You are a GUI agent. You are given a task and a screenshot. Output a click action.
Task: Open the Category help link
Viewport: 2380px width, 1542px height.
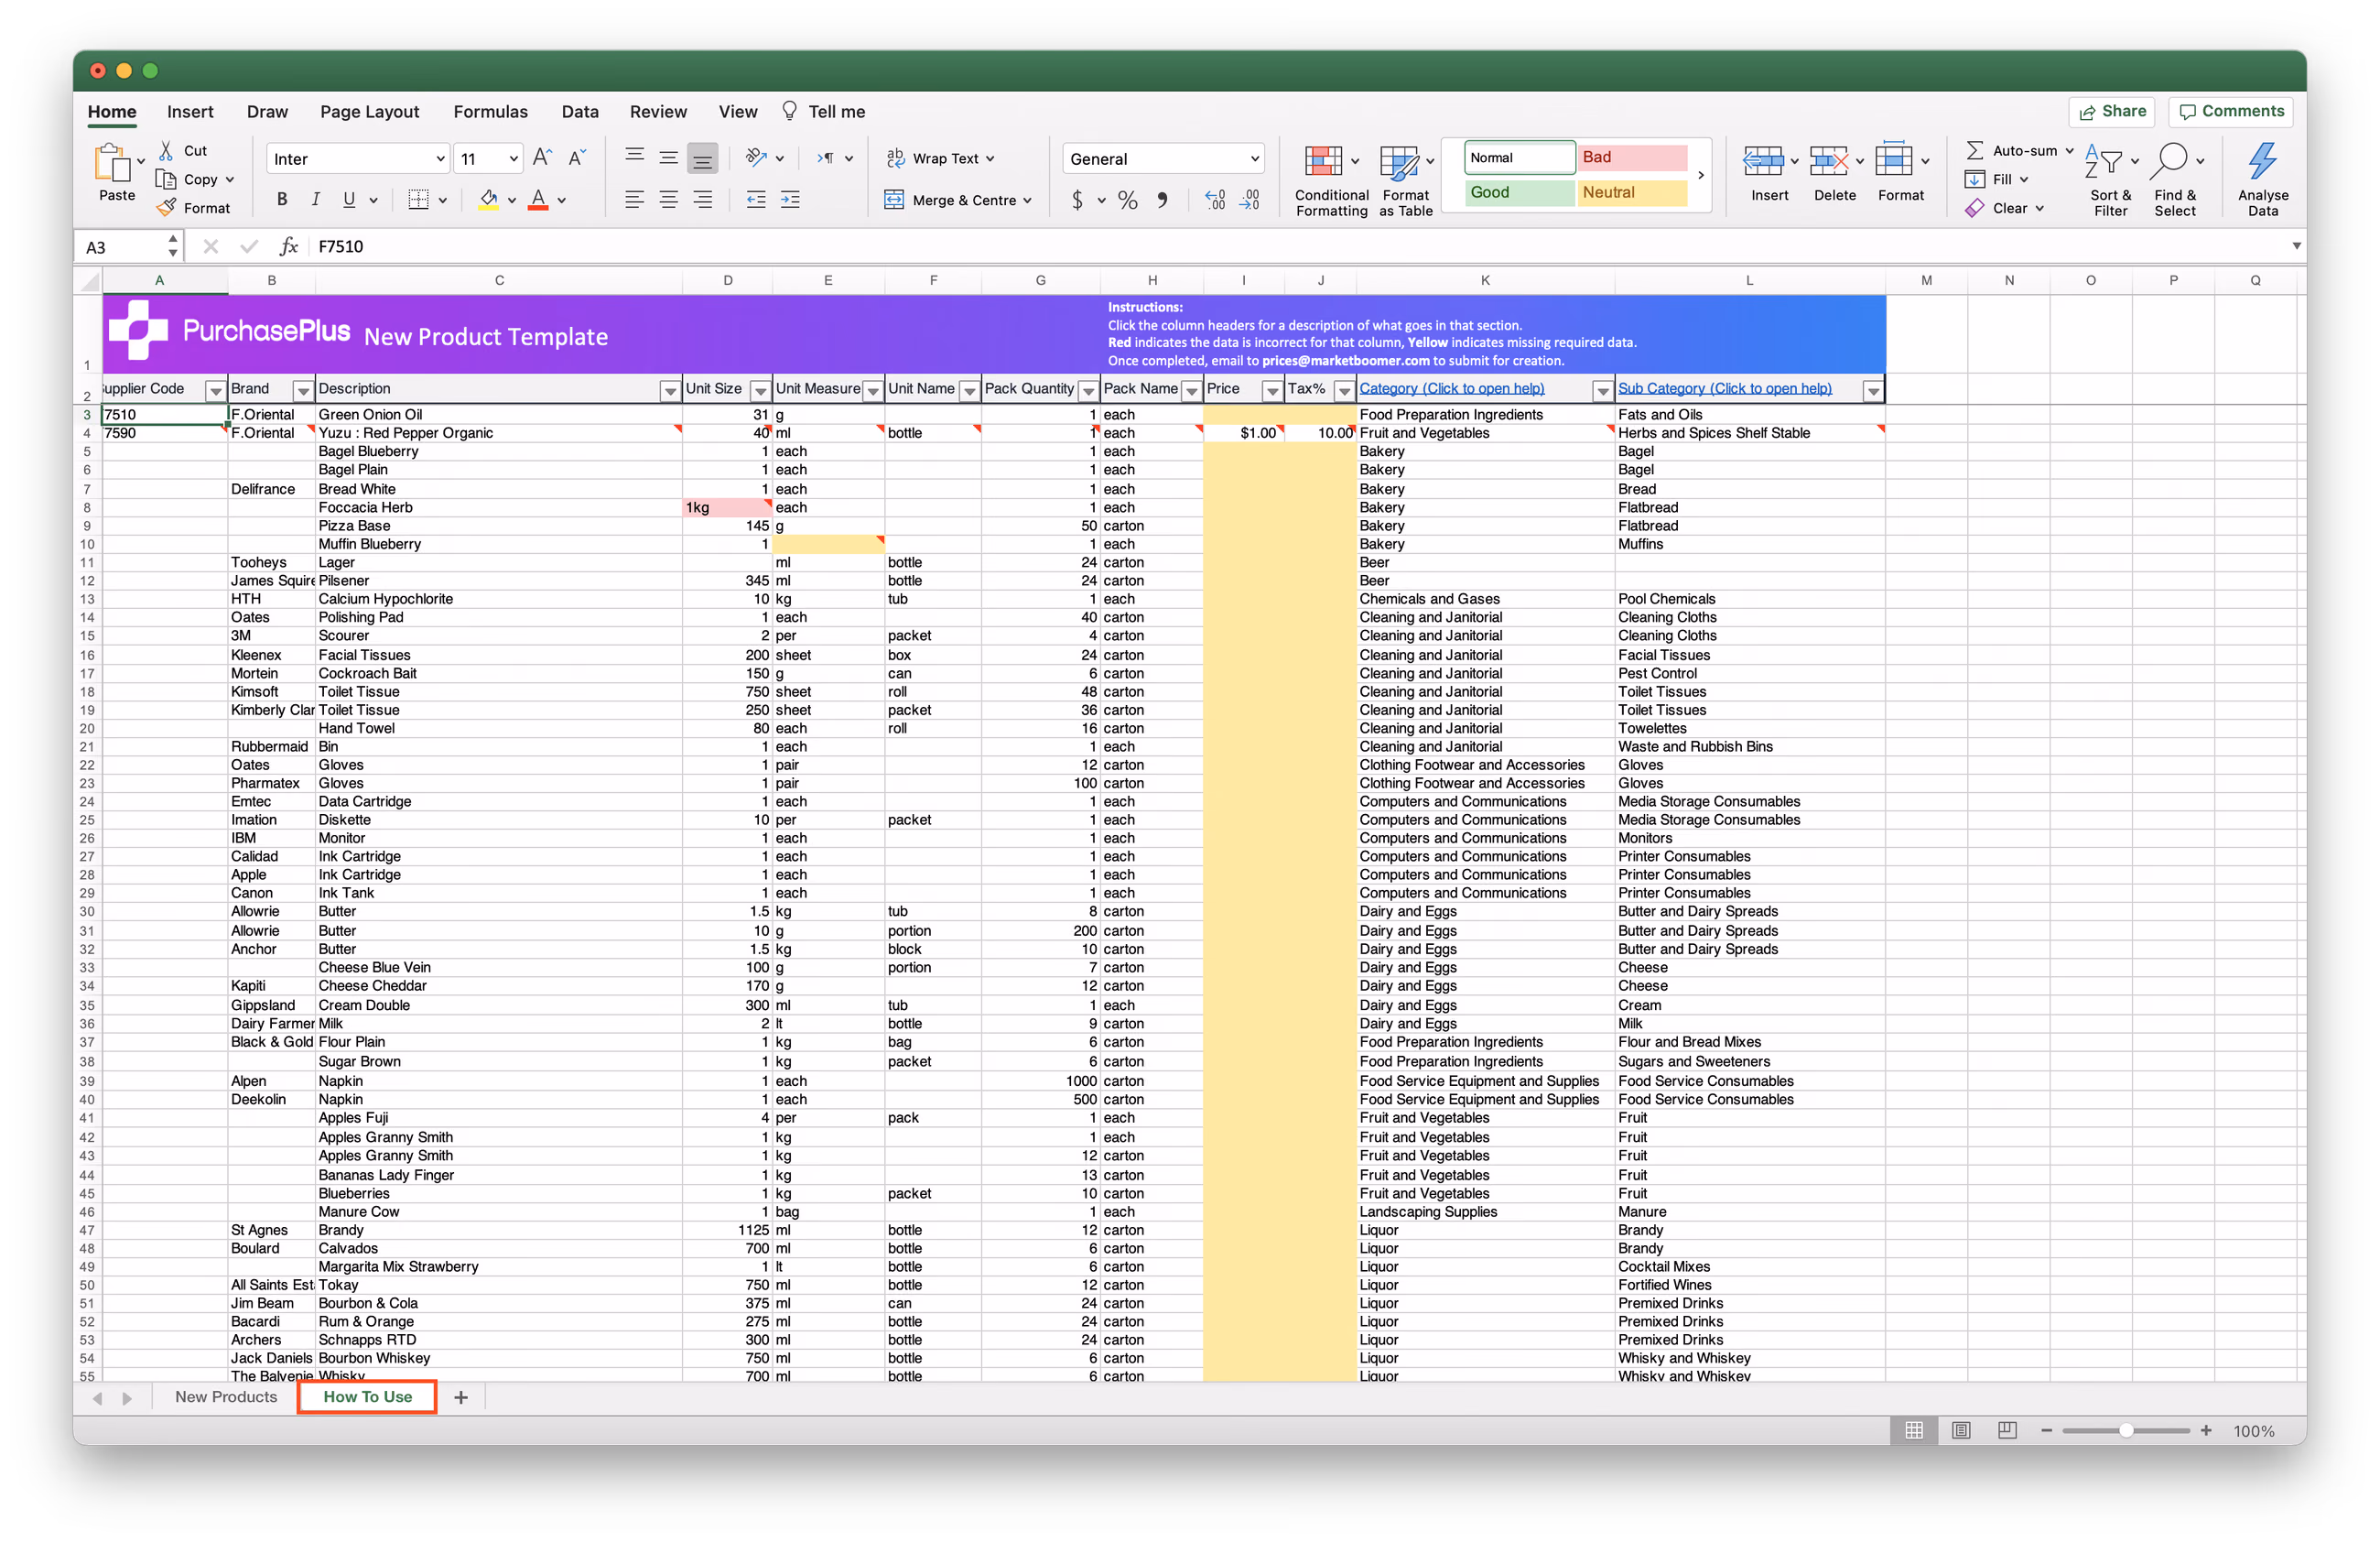click(1452, 388)
